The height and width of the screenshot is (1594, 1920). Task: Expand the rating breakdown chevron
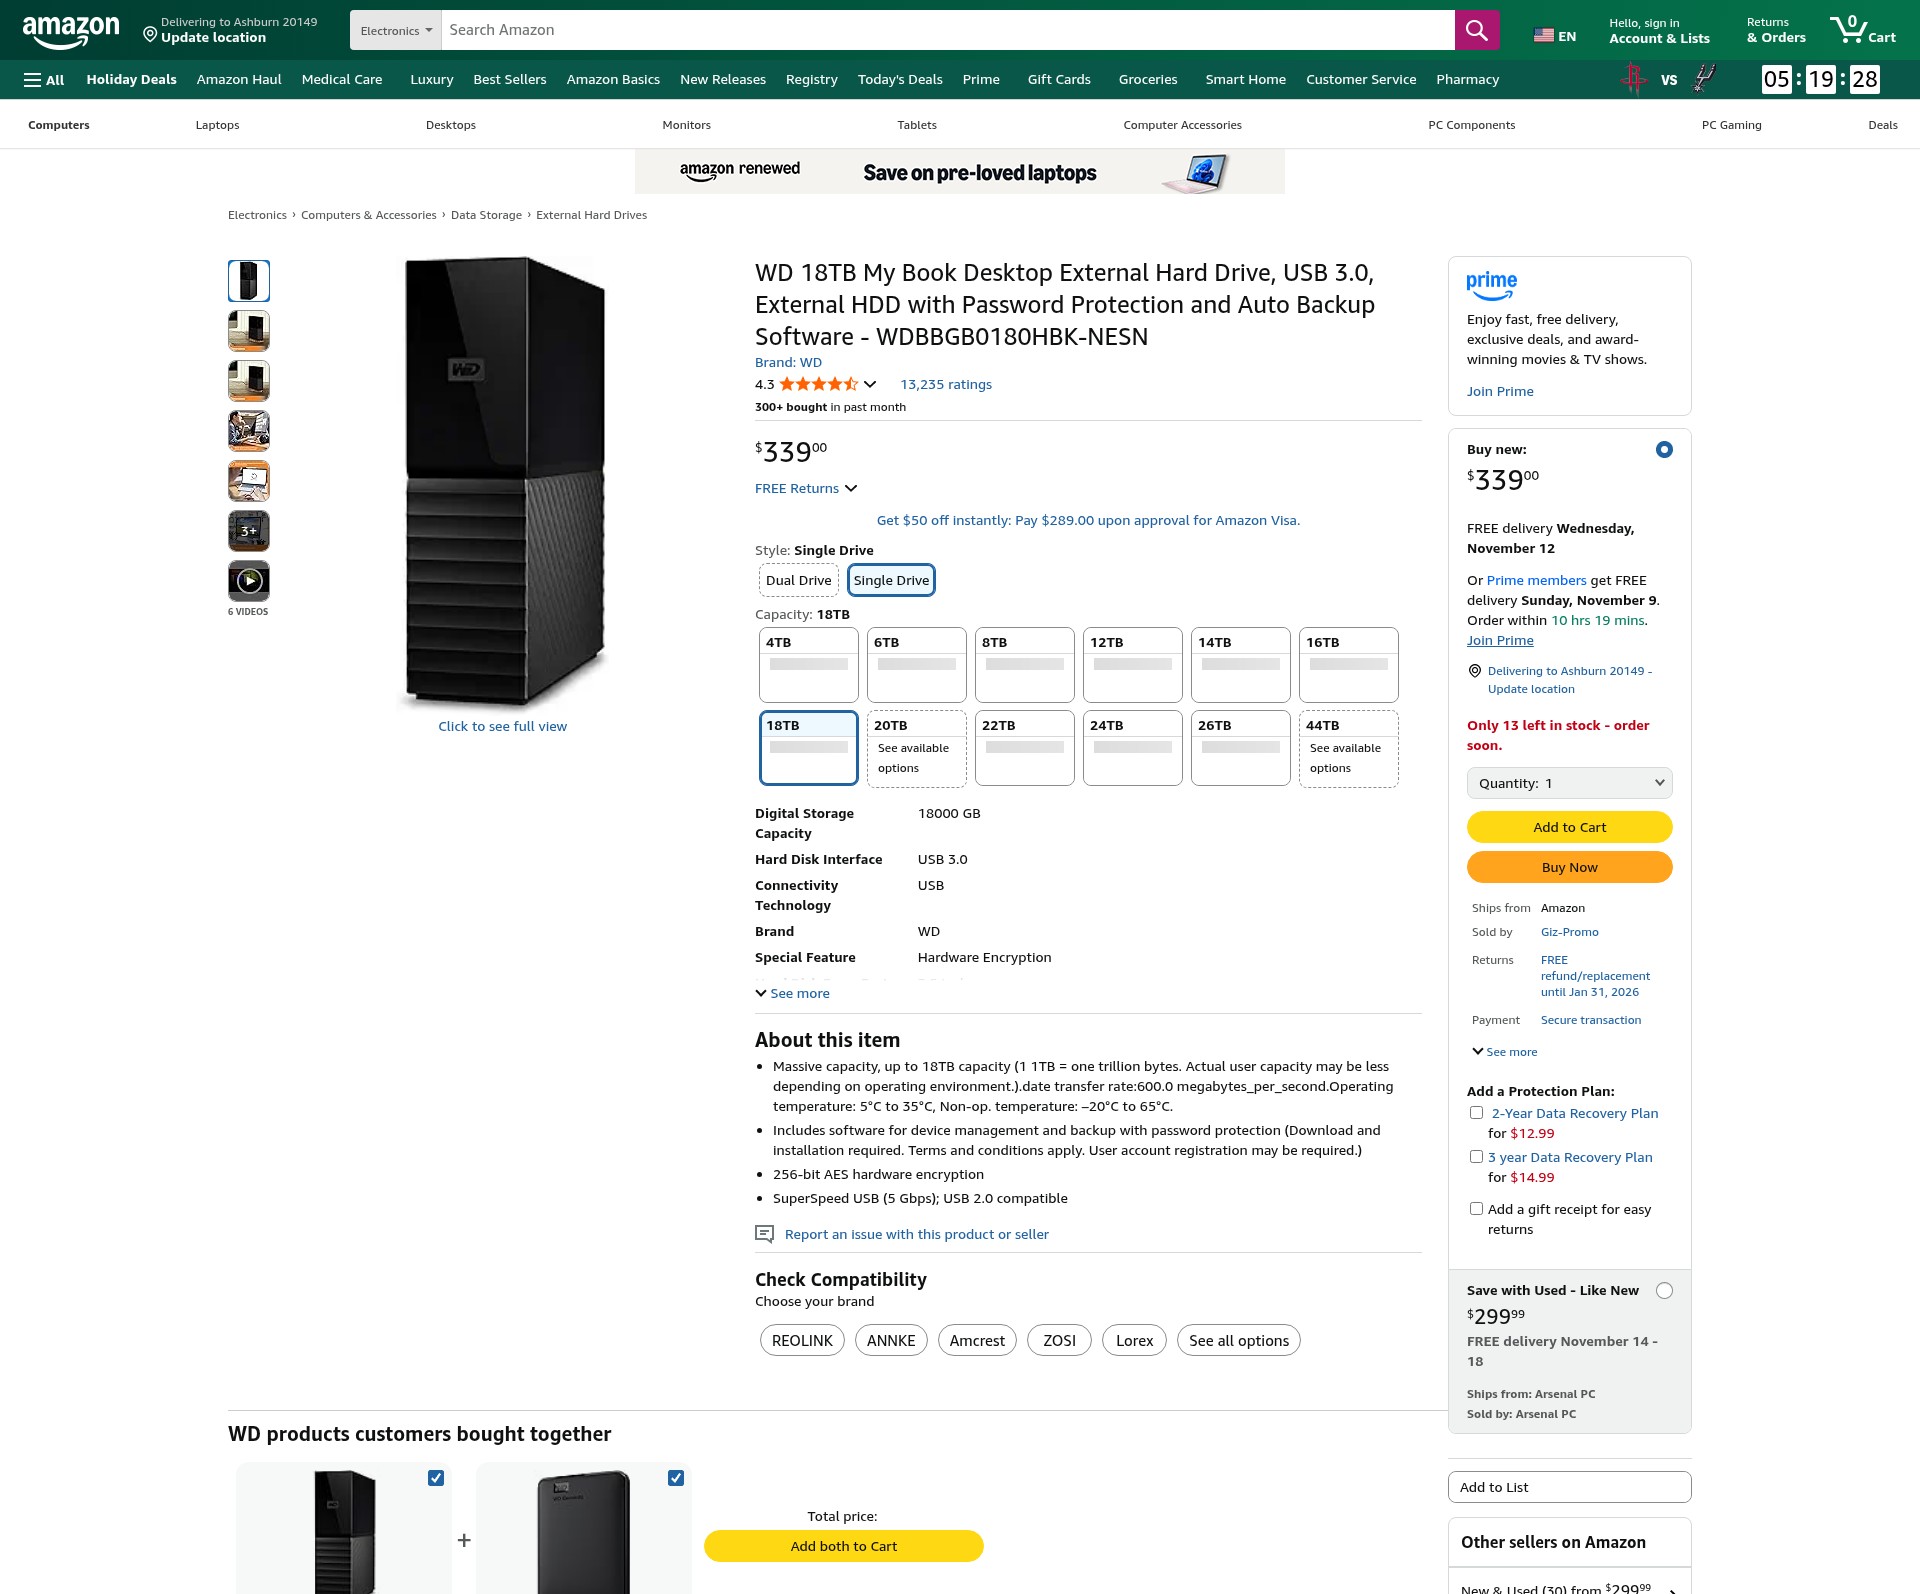click(x=870, y=385)
